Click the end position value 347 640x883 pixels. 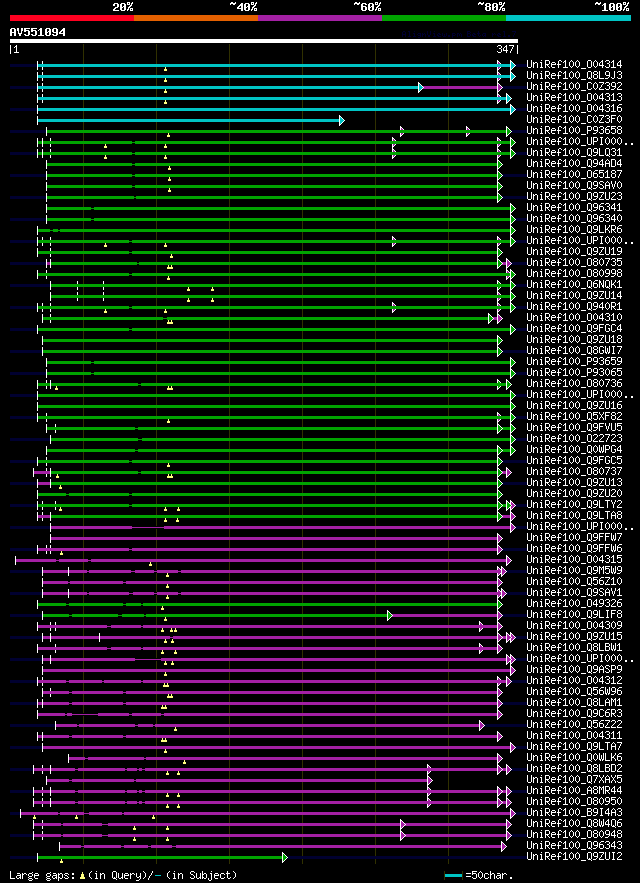(x=505, y=50)
